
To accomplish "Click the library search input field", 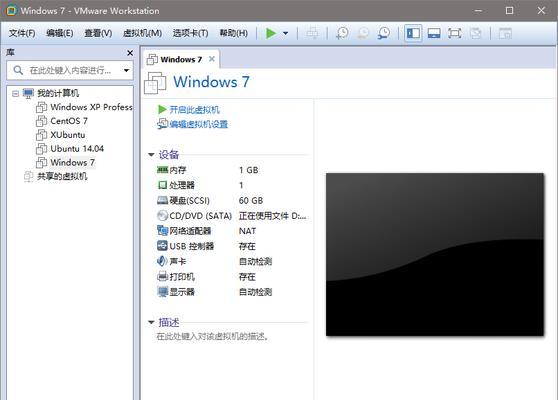I will coord(70,70).
